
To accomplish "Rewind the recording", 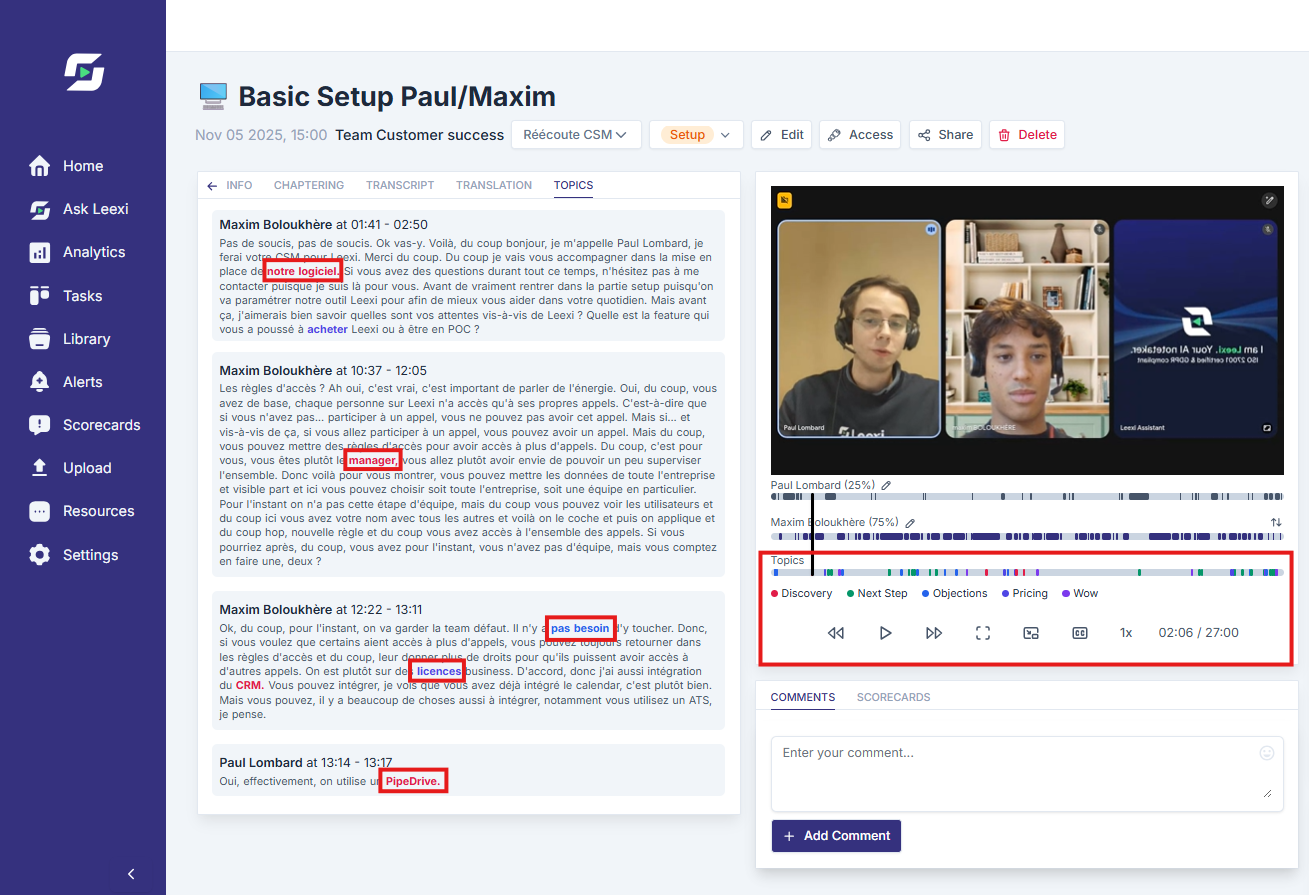I will [x=836, y=633].
